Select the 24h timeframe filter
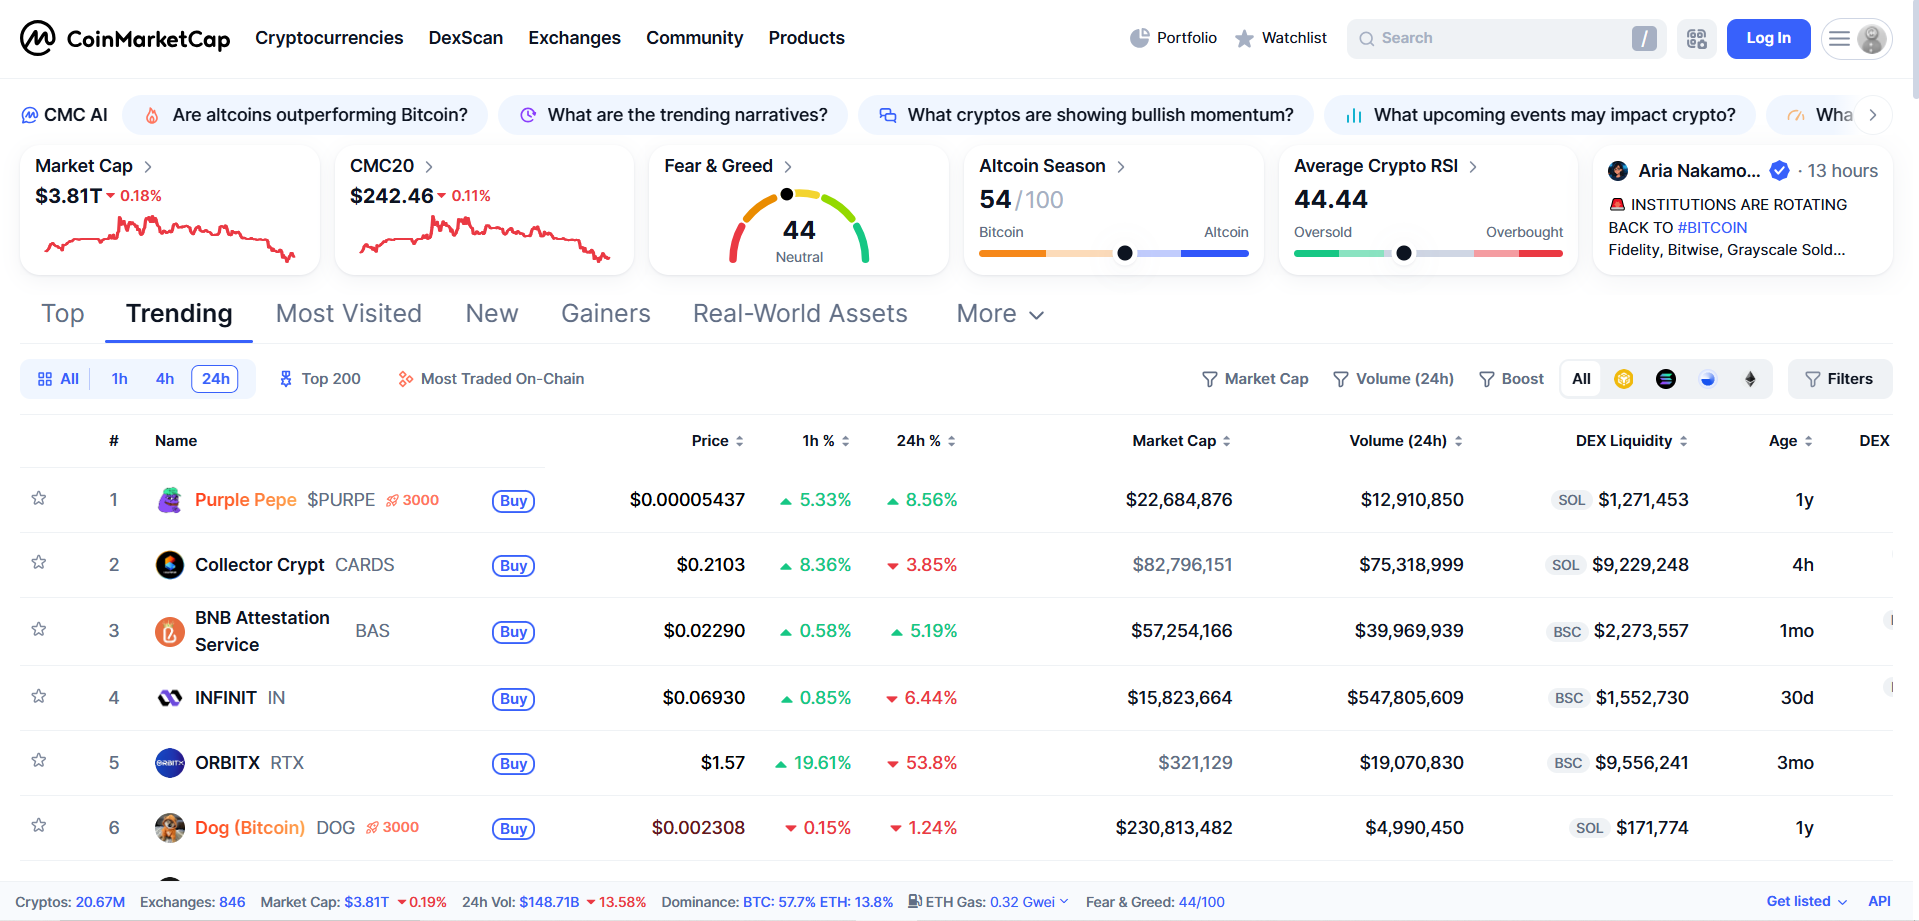Screen dimensions: 1919x921 (x=215, y=379)
